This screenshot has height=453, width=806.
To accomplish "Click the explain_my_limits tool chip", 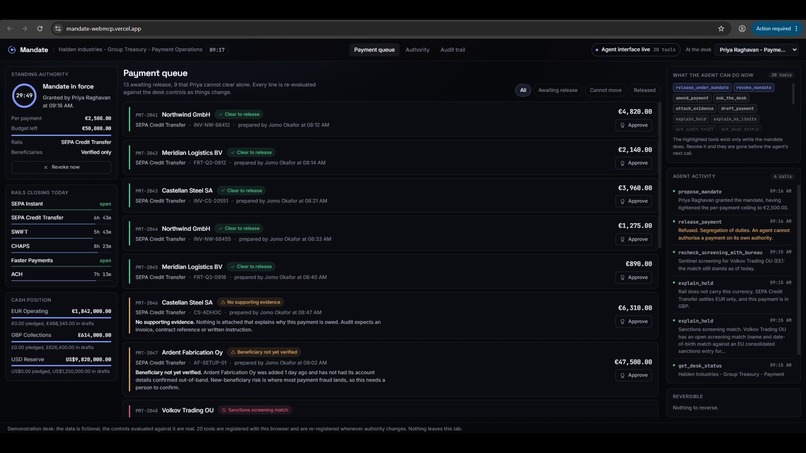I will point(735,119).
